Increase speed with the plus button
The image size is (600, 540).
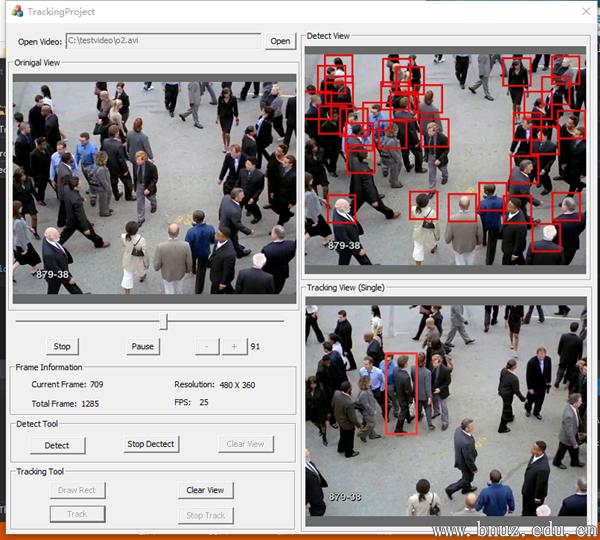234,346
